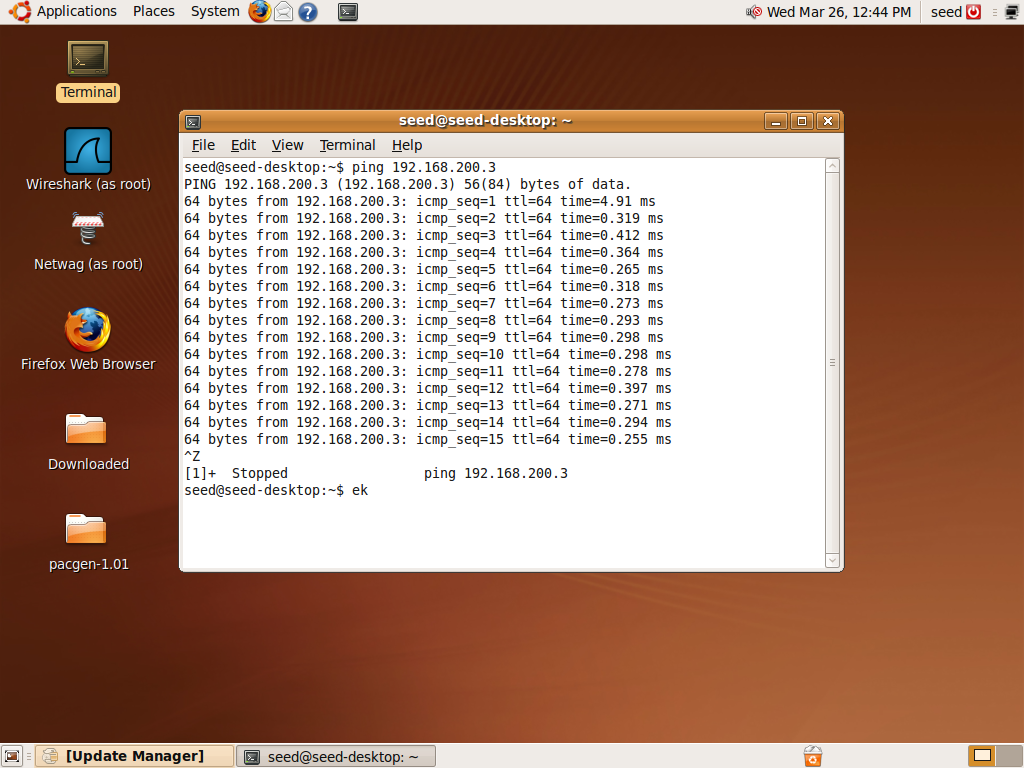Viewport: 1024px width, 768px height.
Task: Click the line with icmp_seq=15
Action: coord(427,439)
